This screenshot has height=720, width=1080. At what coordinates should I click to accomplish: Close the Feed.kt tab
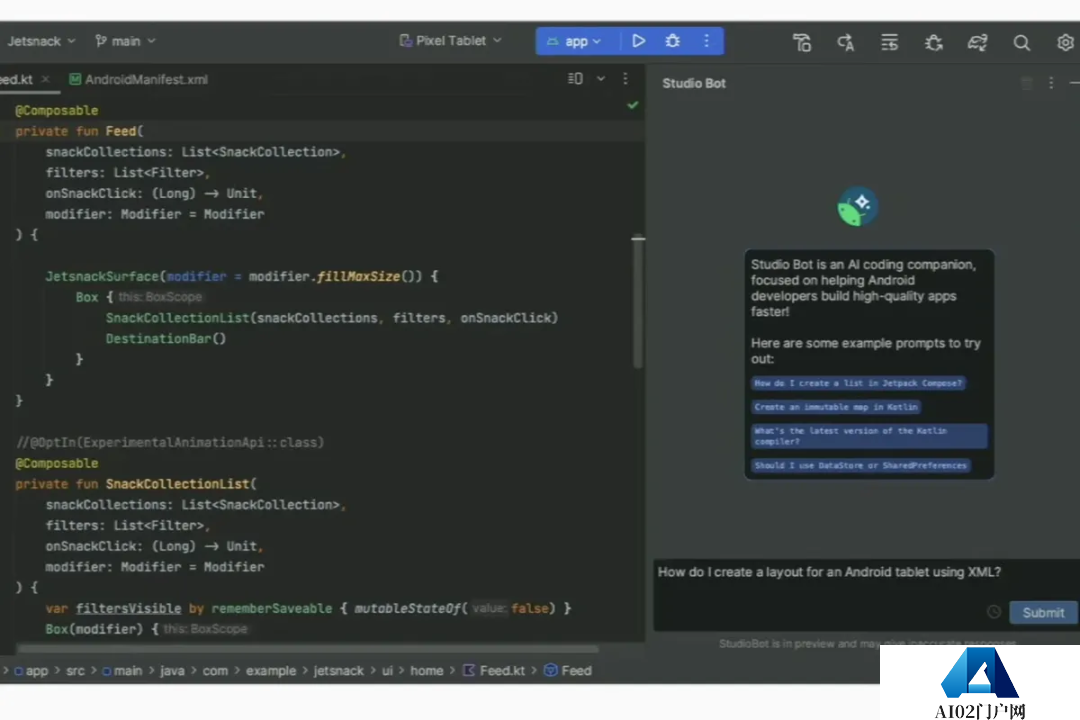[x=45, y=79]
